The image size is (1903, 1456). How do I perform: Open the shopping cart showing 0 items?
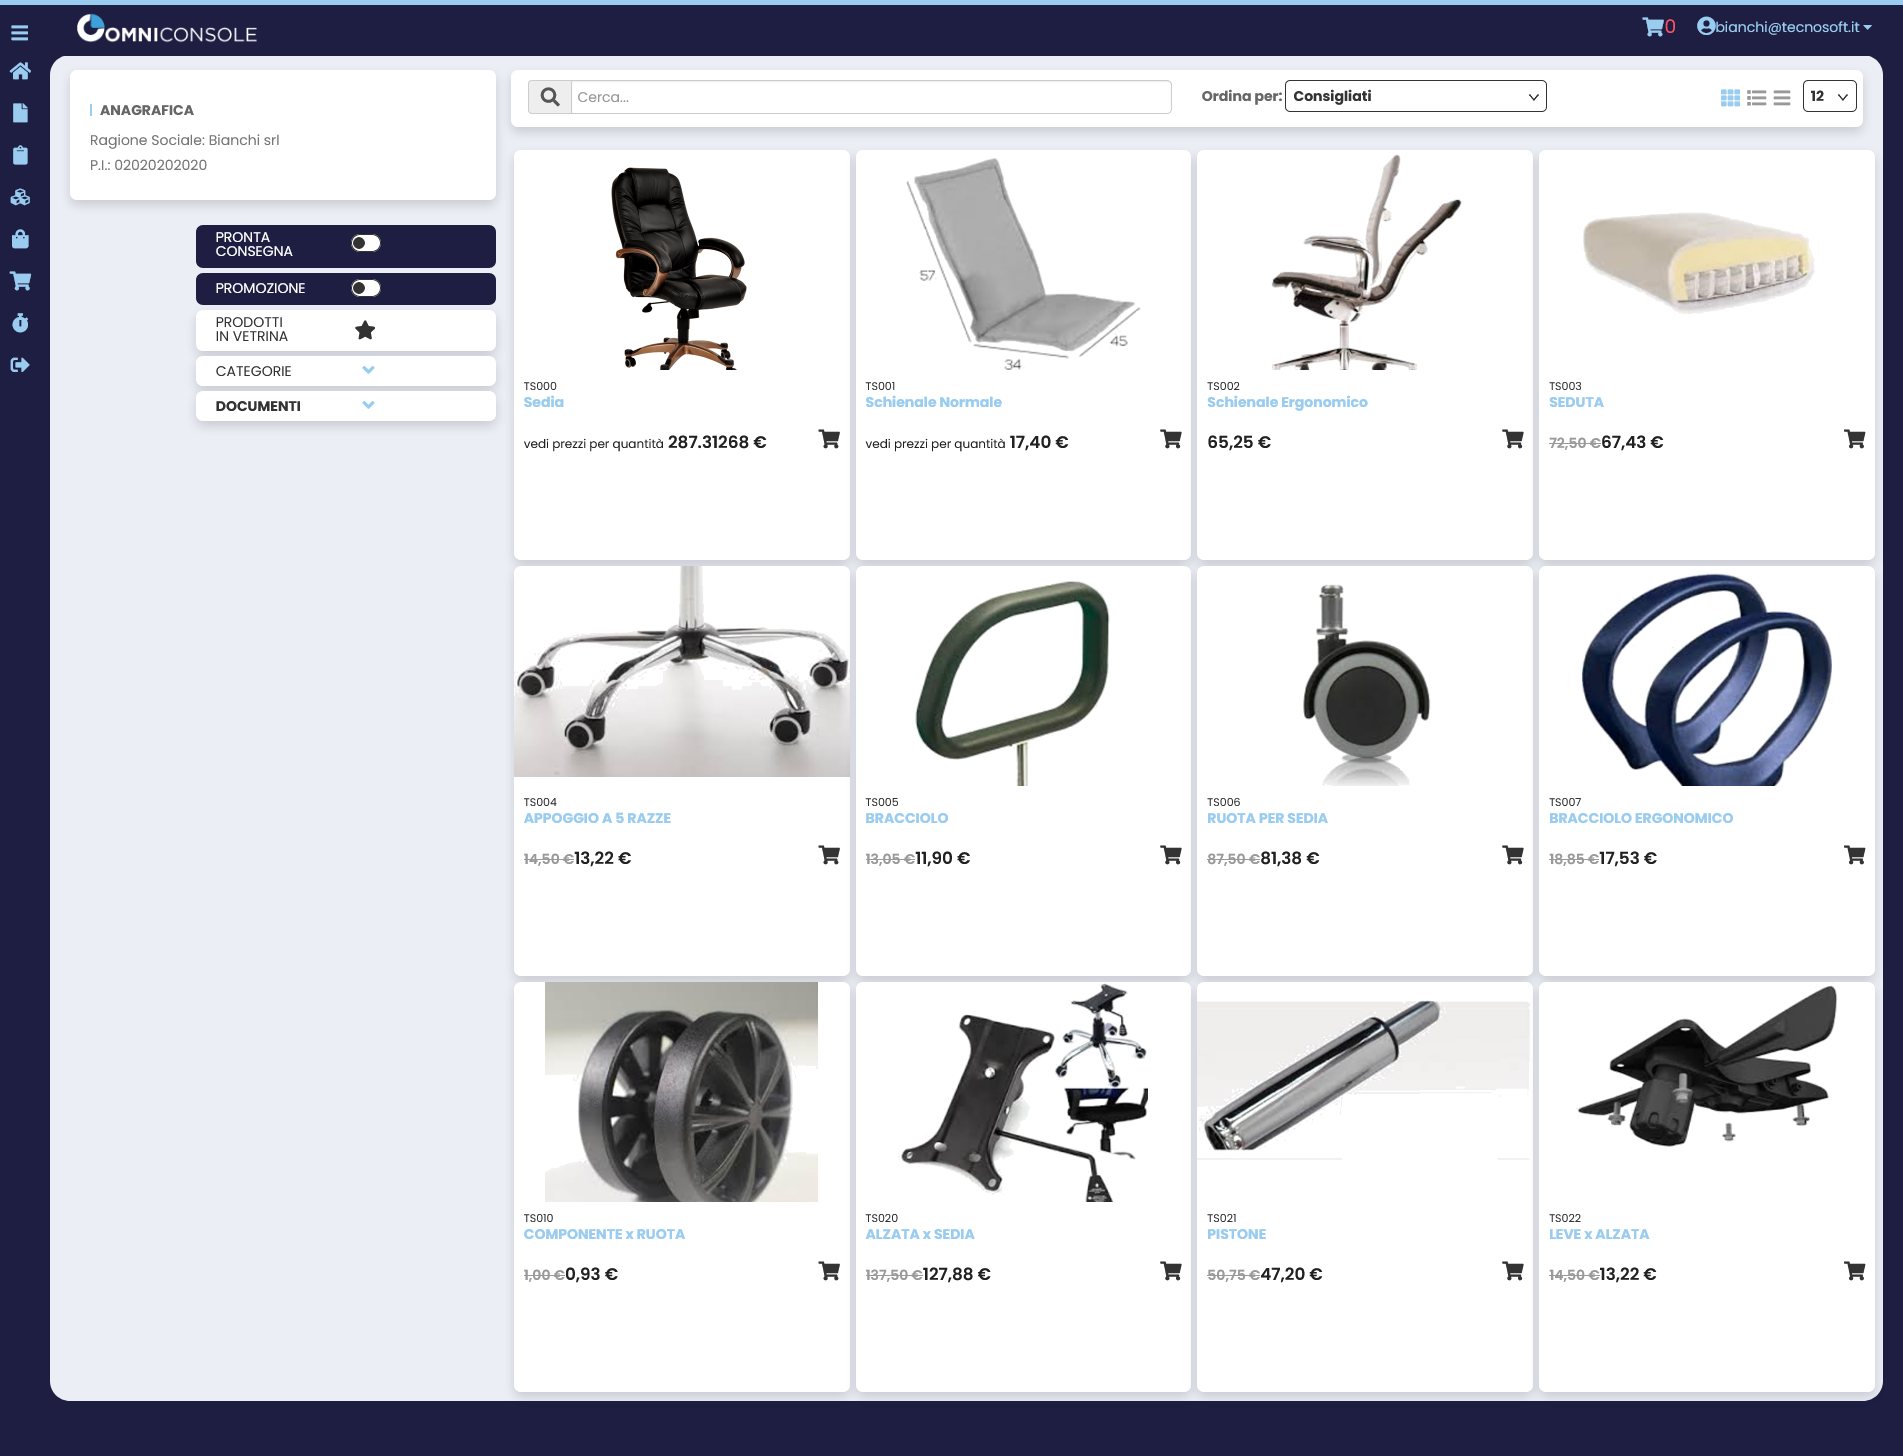tap(1655, 27)
